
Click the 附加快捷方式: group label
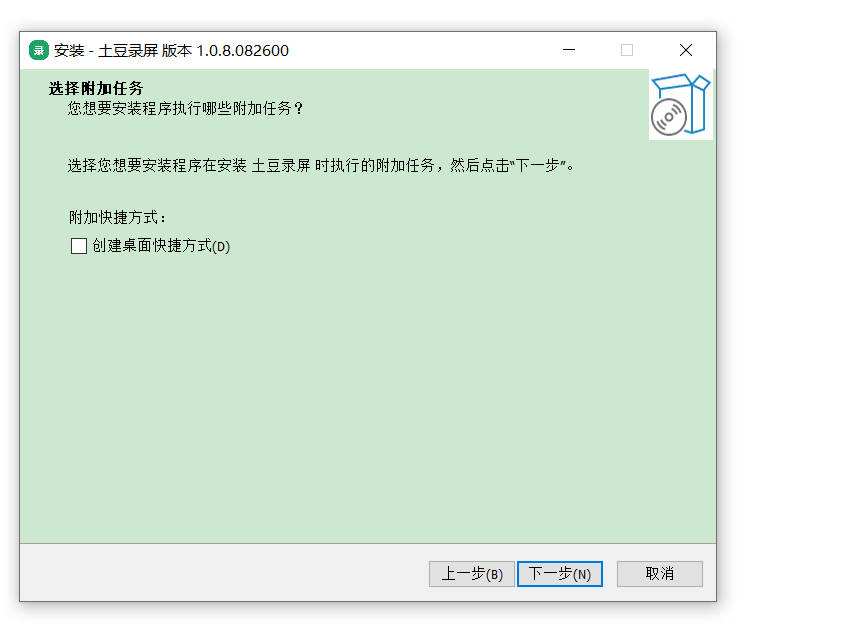[117, 217]
